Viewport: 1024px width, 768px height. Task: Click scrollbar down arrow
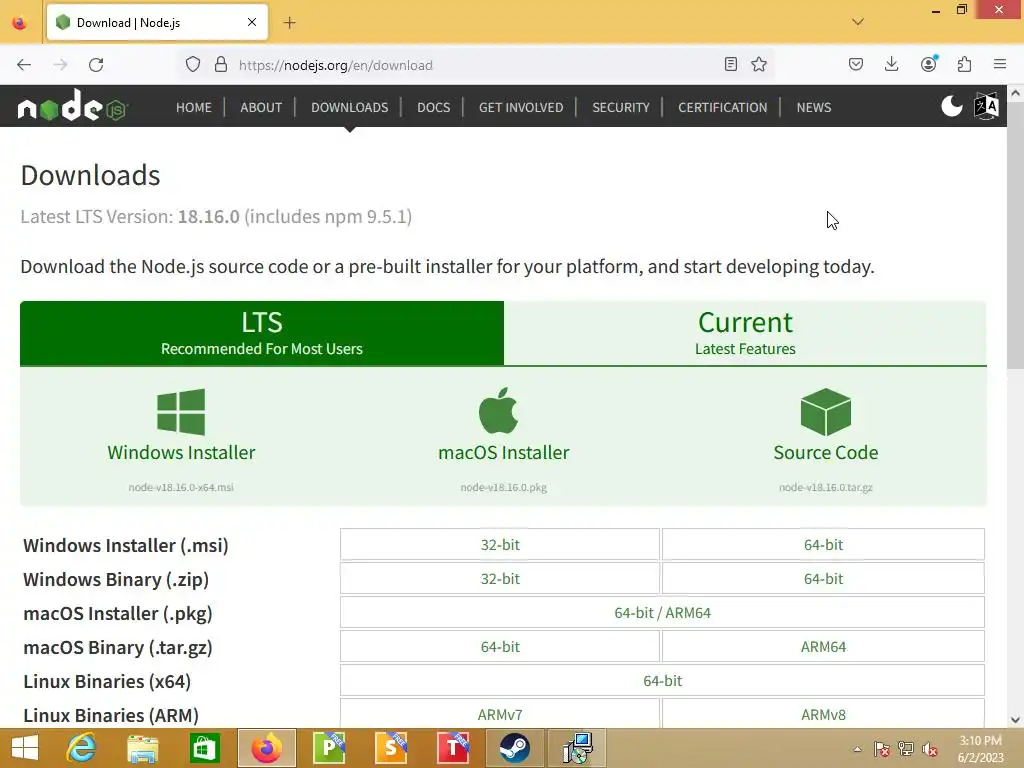pyautogui.click(x=1015, y=720)
